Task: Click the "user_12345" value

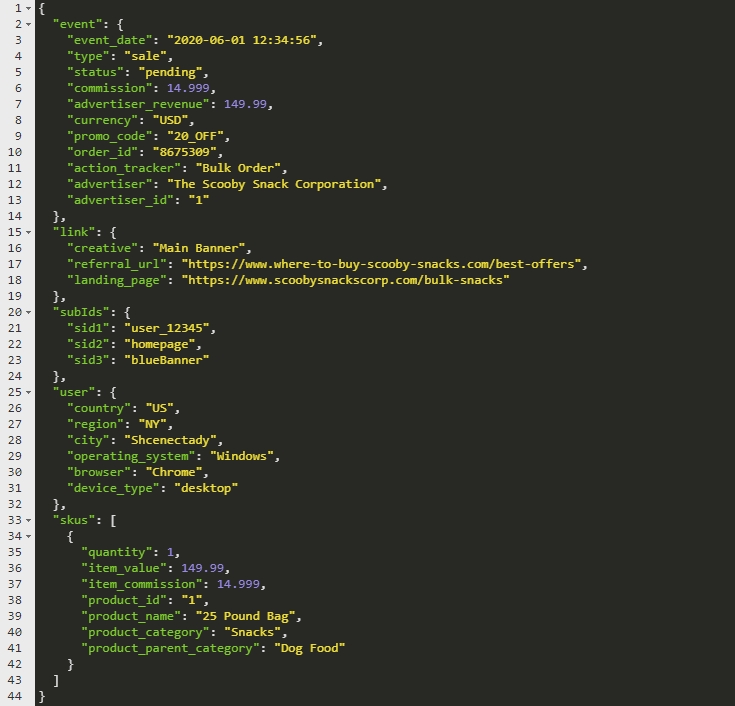Action: point(167,328)
